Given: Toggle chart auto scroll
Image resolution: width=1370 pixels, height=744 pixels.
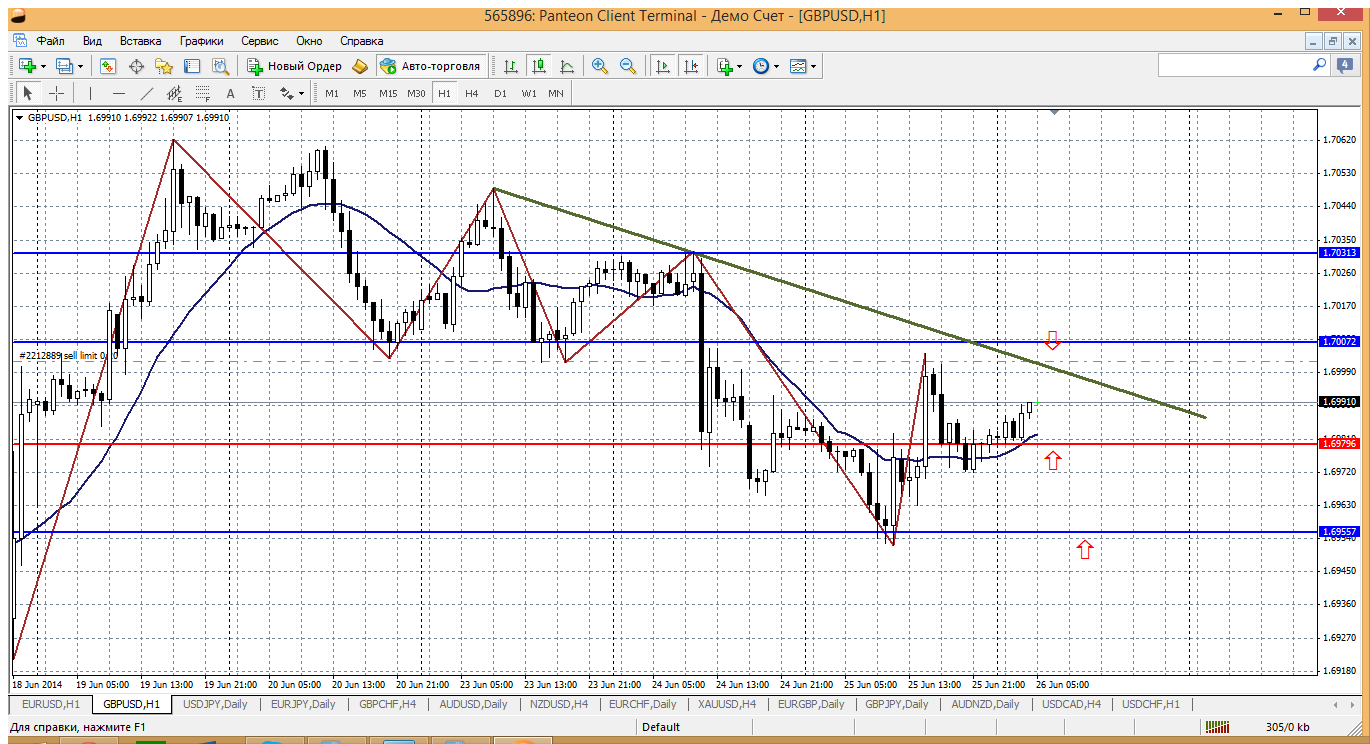Looking at the screenshot, I should [x=662, y=66].
